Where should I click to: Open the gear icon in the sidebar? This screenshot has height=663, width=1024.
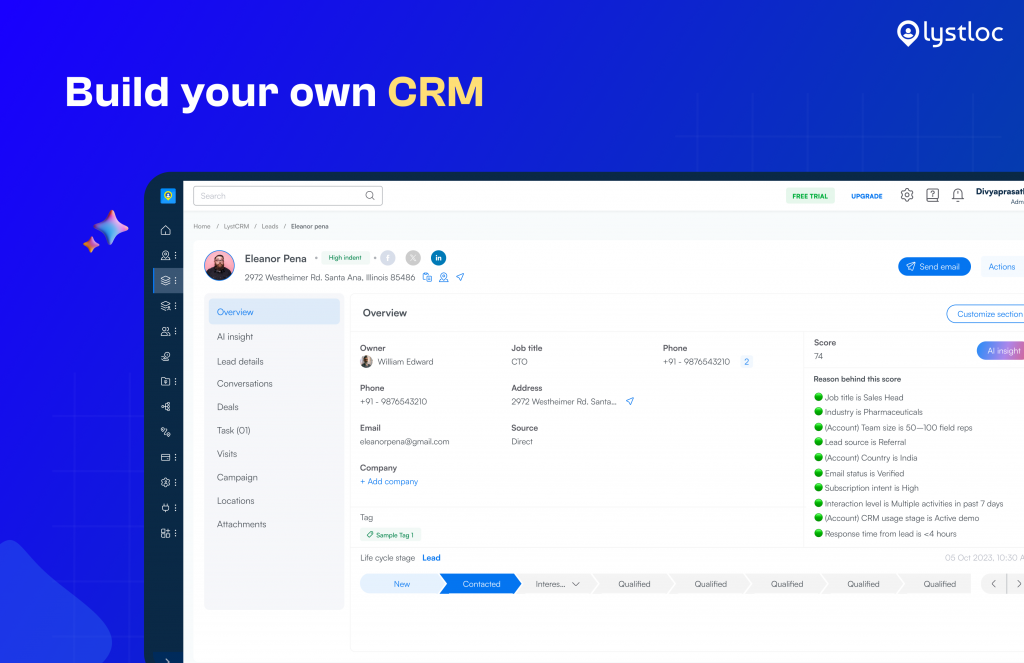(x=166, y=482)
